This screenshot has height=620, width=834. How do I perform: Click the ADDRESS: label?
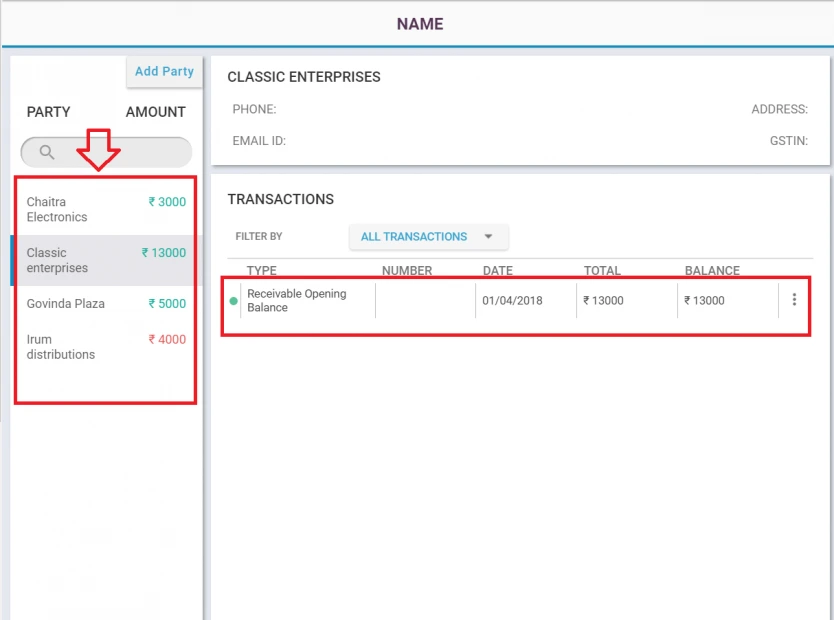point(779,110)
